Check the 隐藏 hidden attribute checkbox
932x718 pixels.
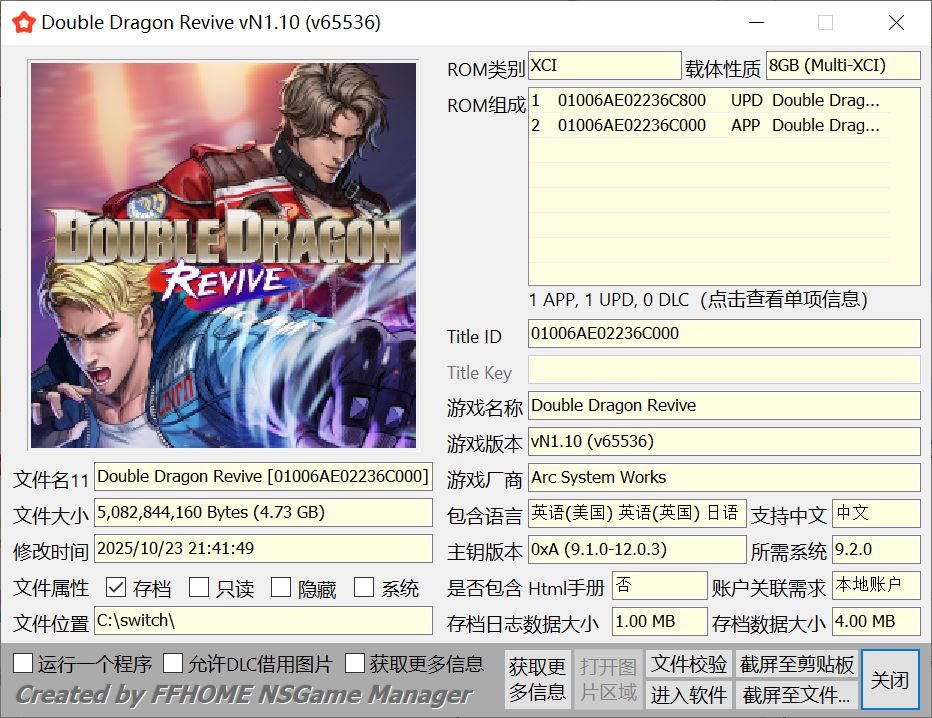[x=281, y=587]
